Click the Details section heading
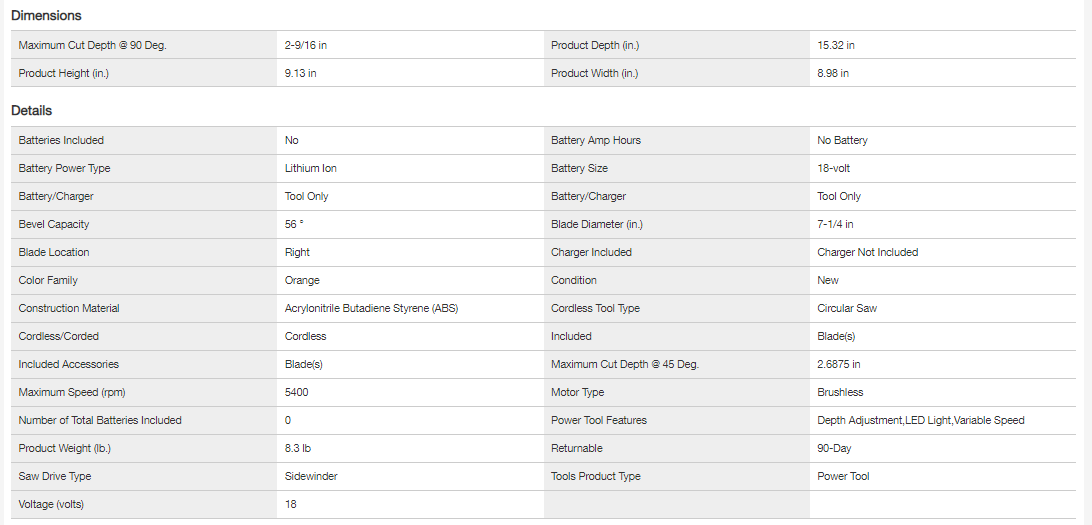This screenshot has height=525, width=1092. click(31, 111)
